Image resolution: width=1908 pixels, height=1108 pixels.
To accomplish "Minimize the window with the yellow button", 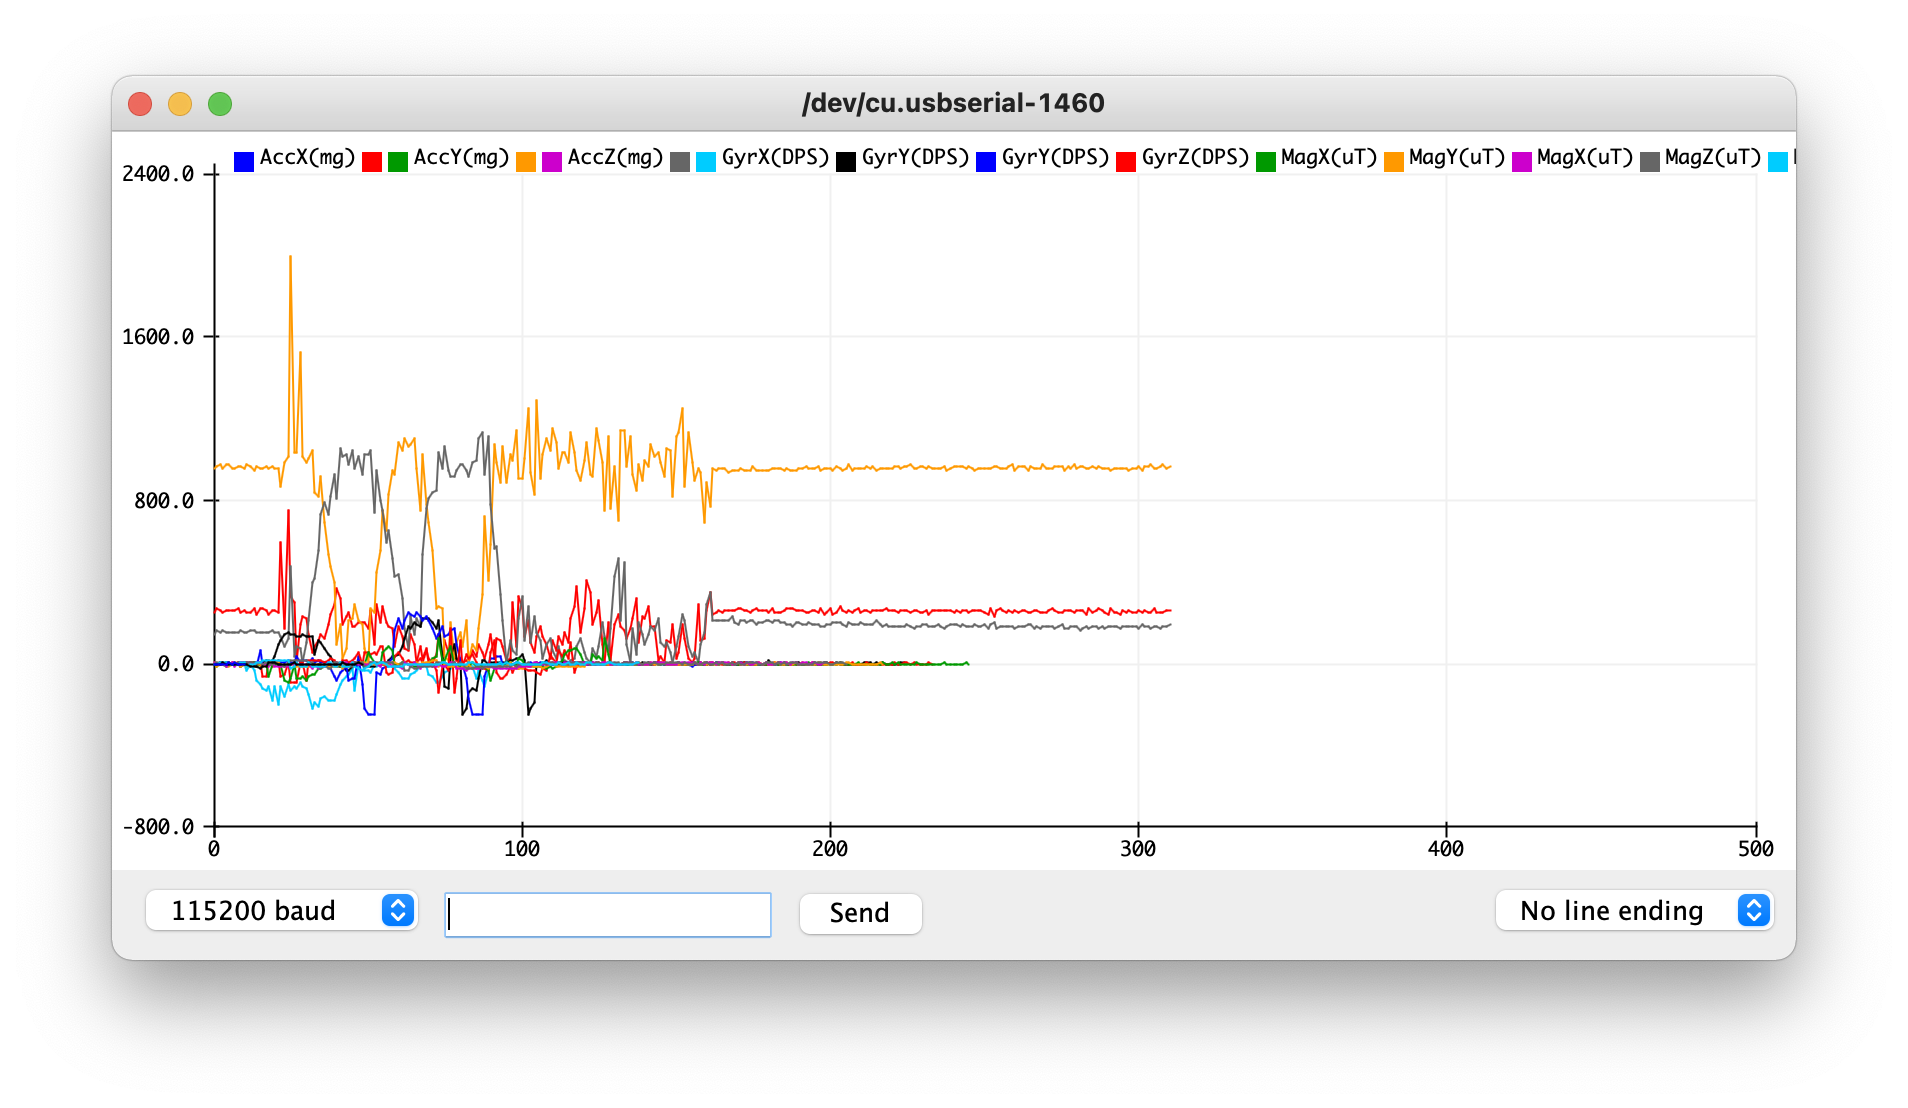I will click(x=180, y=104).
